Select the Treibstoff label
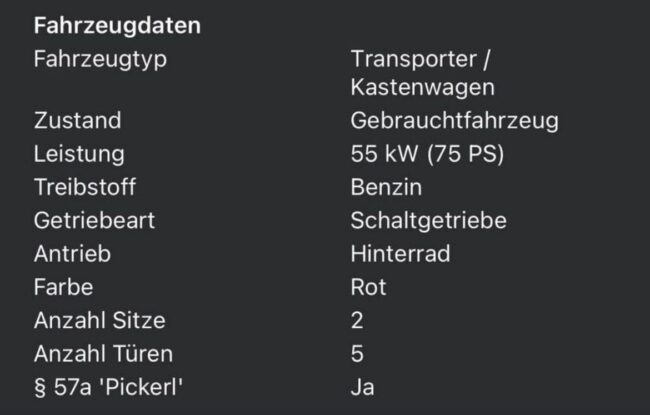The image size is (650, 415). pos(85,187)
